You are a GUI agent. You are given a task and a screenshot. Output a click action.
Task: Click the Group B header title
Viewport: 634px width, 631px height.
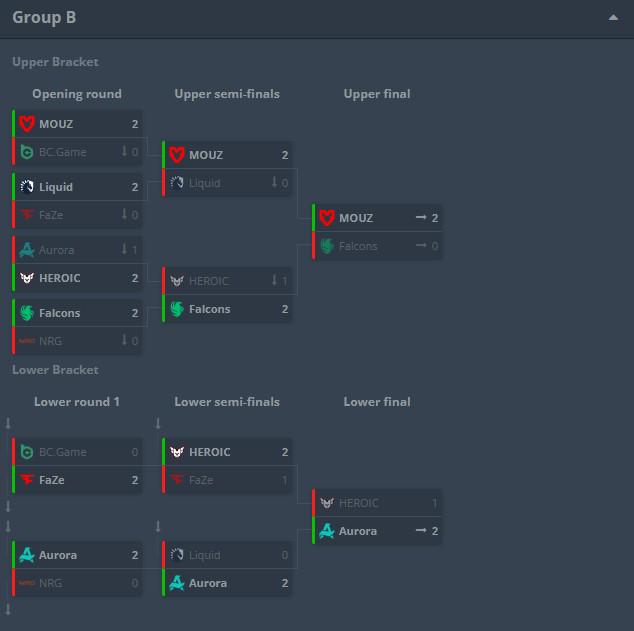point(44,17)
